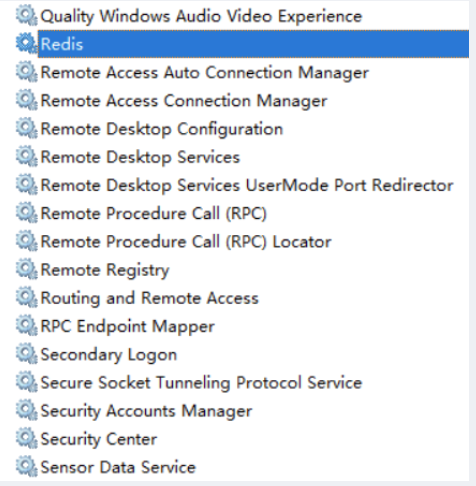
Task: Select Remote Desktop Services UserMode Port Redirector
Action: [x=247, y=185]
